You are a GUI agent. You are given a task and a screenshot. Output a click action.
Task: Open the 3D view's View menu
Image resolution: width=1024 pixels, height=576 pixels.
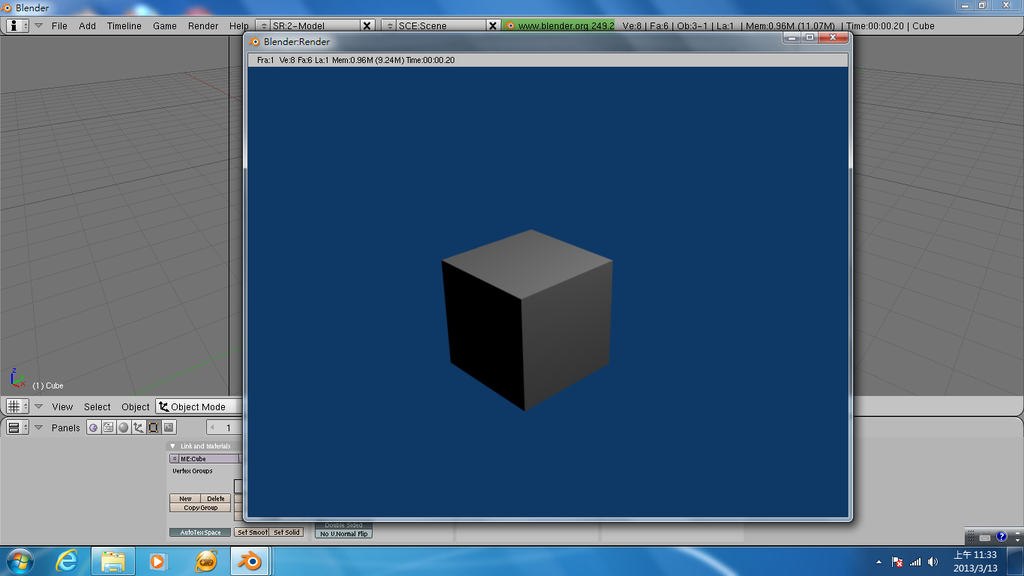(62, 407)
